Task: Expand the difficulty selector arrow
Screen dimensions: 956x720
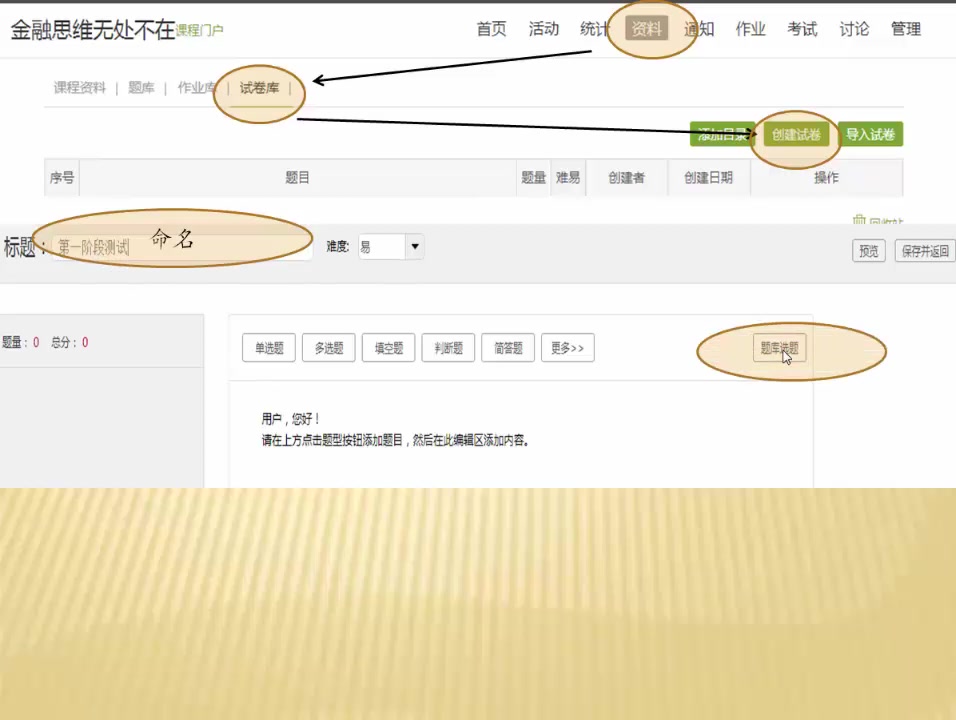Action: click(414, 246)
